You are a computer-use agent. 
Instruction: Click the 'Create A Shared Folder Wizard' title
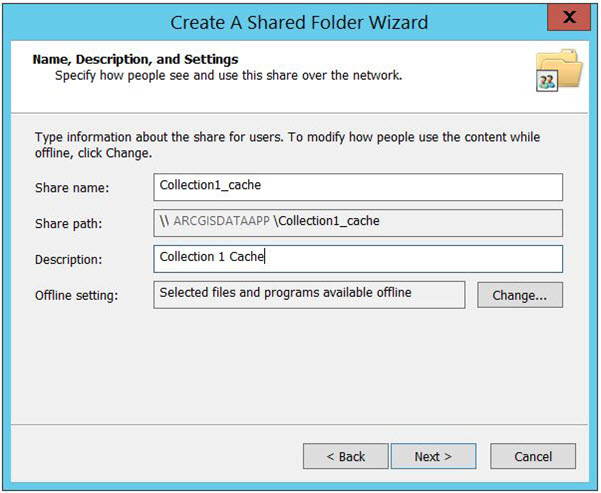[299, 22]
